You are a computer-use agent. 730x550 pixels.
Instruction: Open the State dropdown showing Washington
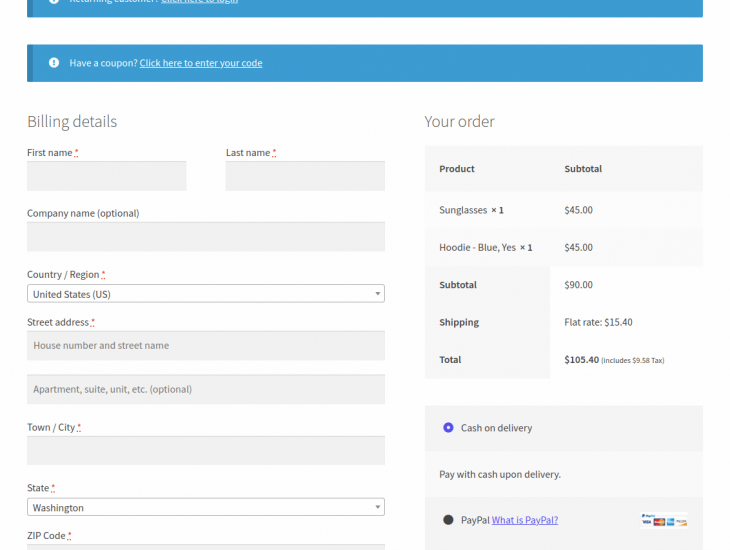(206, 507)
